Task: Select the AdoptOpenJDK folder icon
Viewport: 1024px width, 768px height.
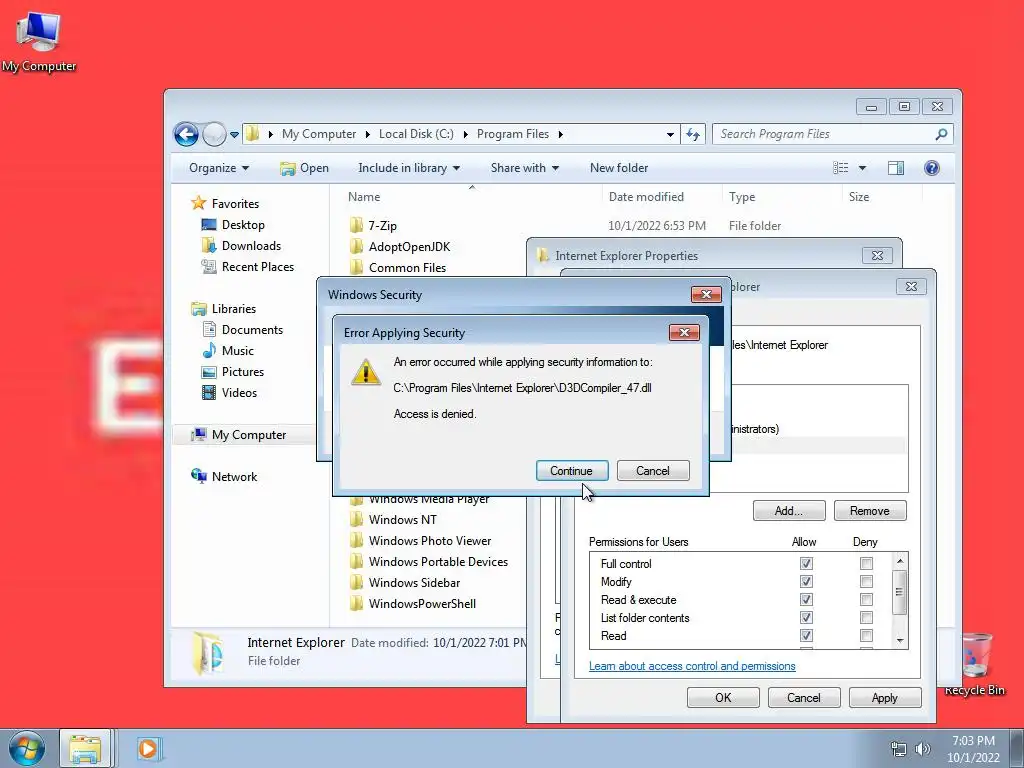Action: [357, 247]
